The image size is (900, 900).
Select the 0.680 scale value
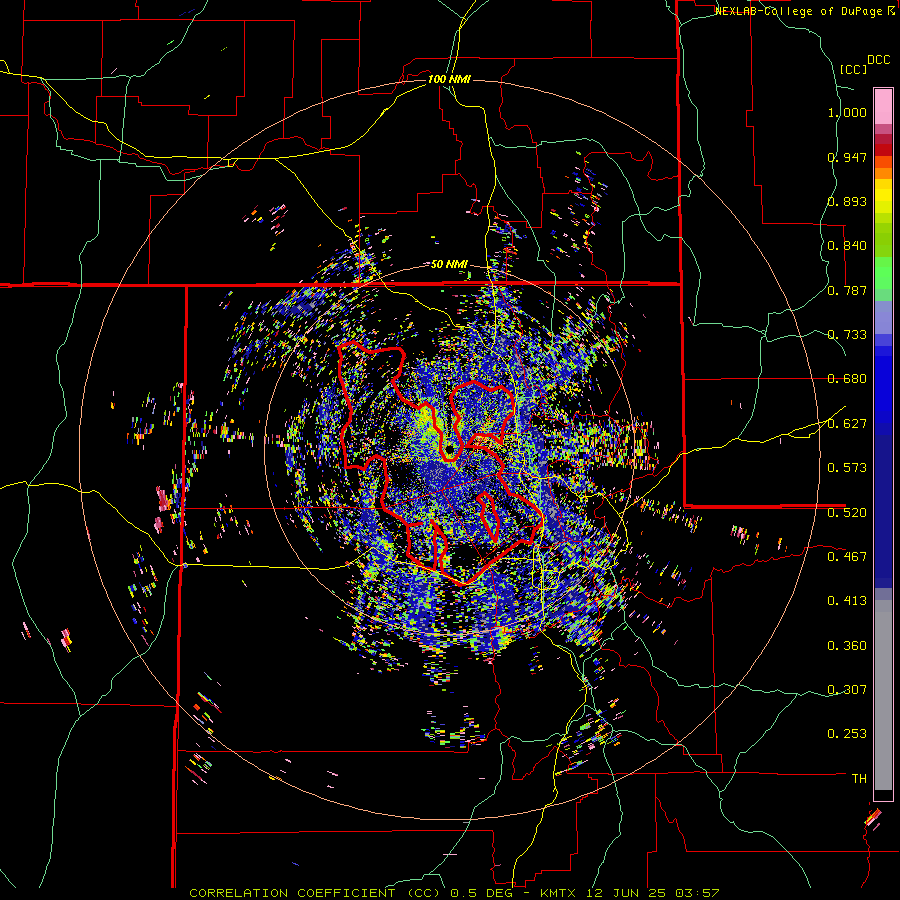[x=847, y=379]
